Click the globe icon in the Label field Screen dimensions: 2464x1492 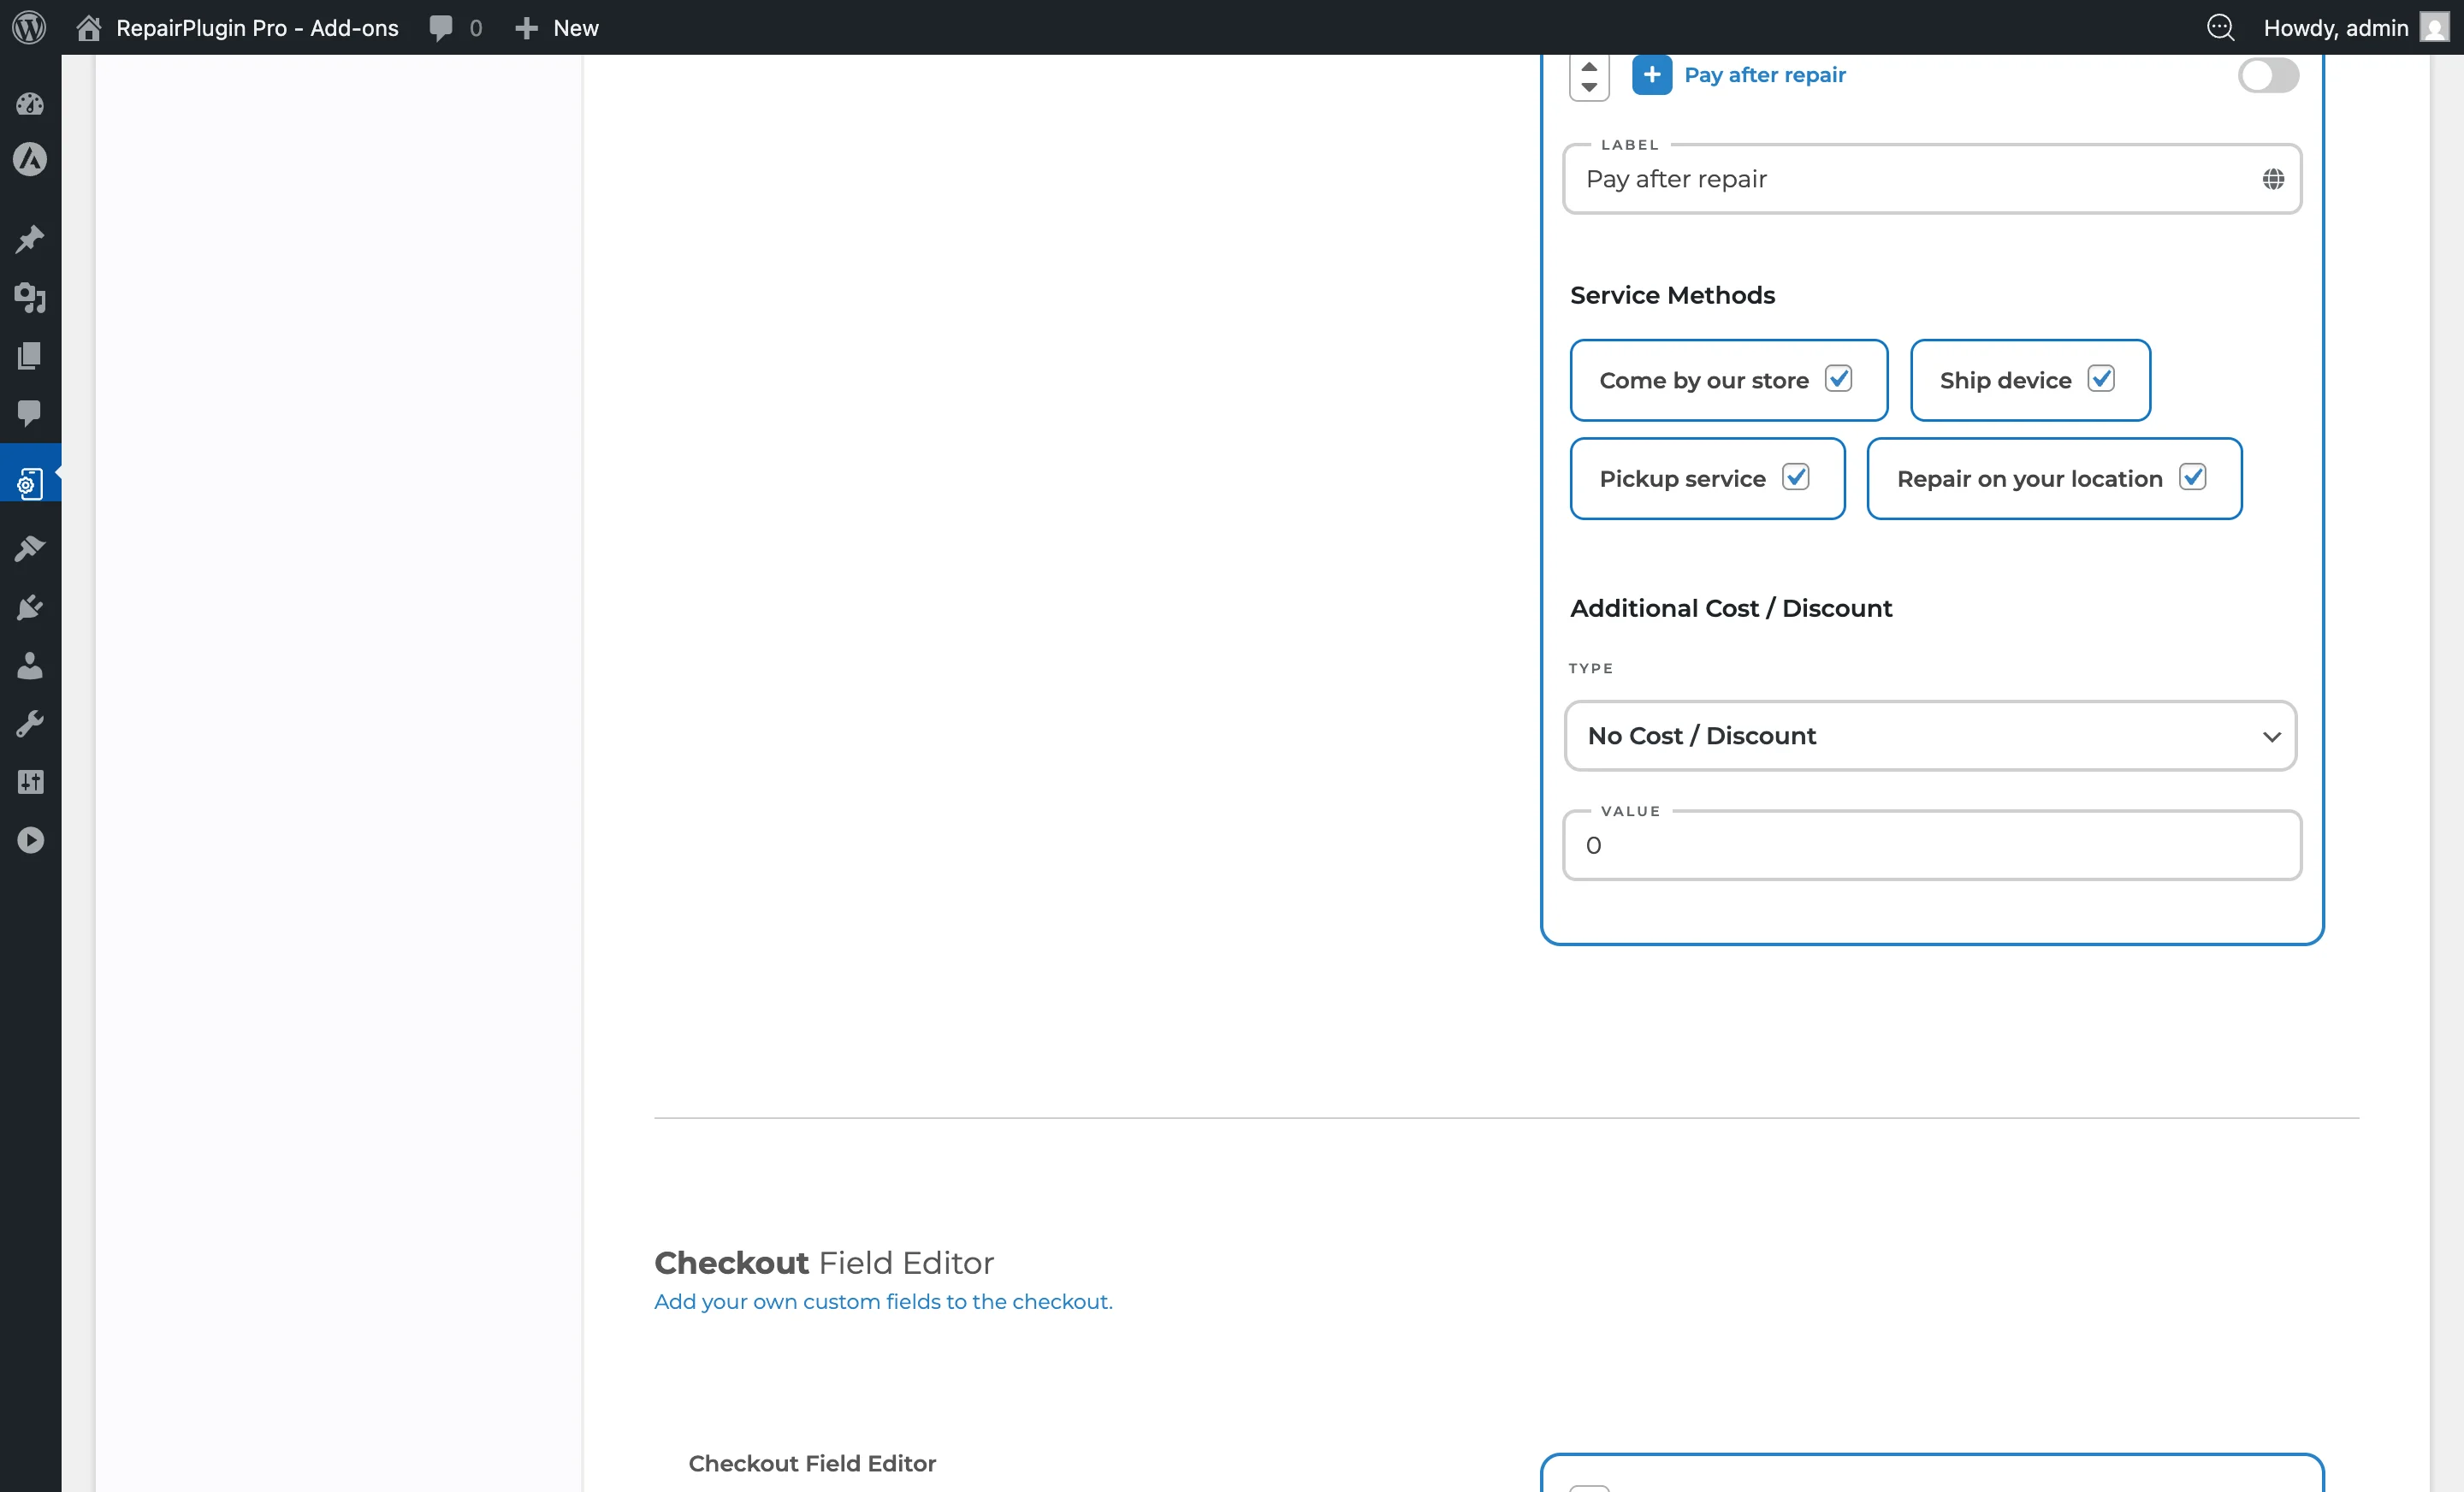pos(2274,179)
